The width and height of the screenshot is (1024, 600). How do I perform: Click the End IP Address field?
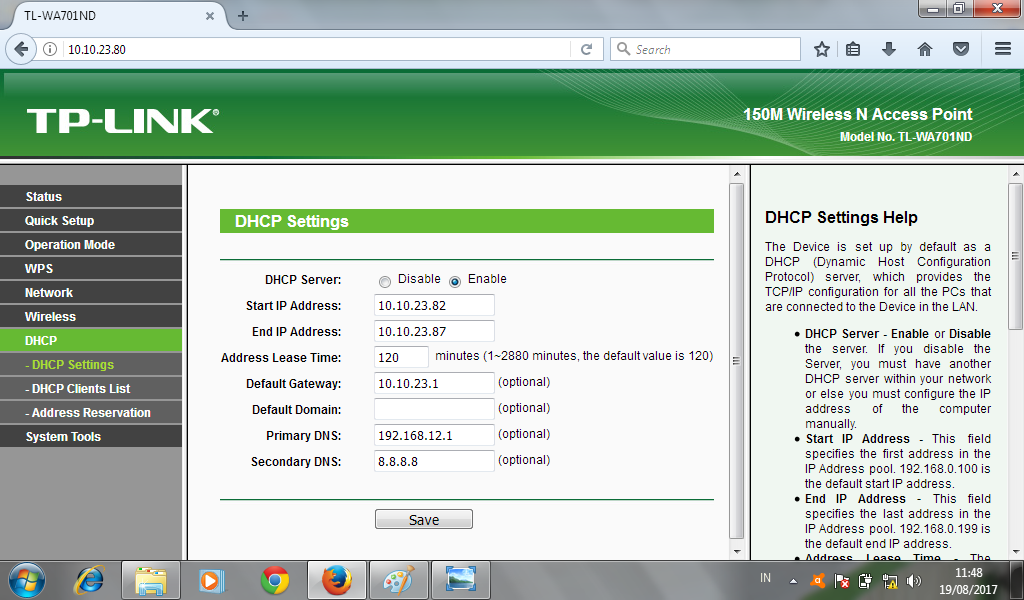tap(434, 331)
